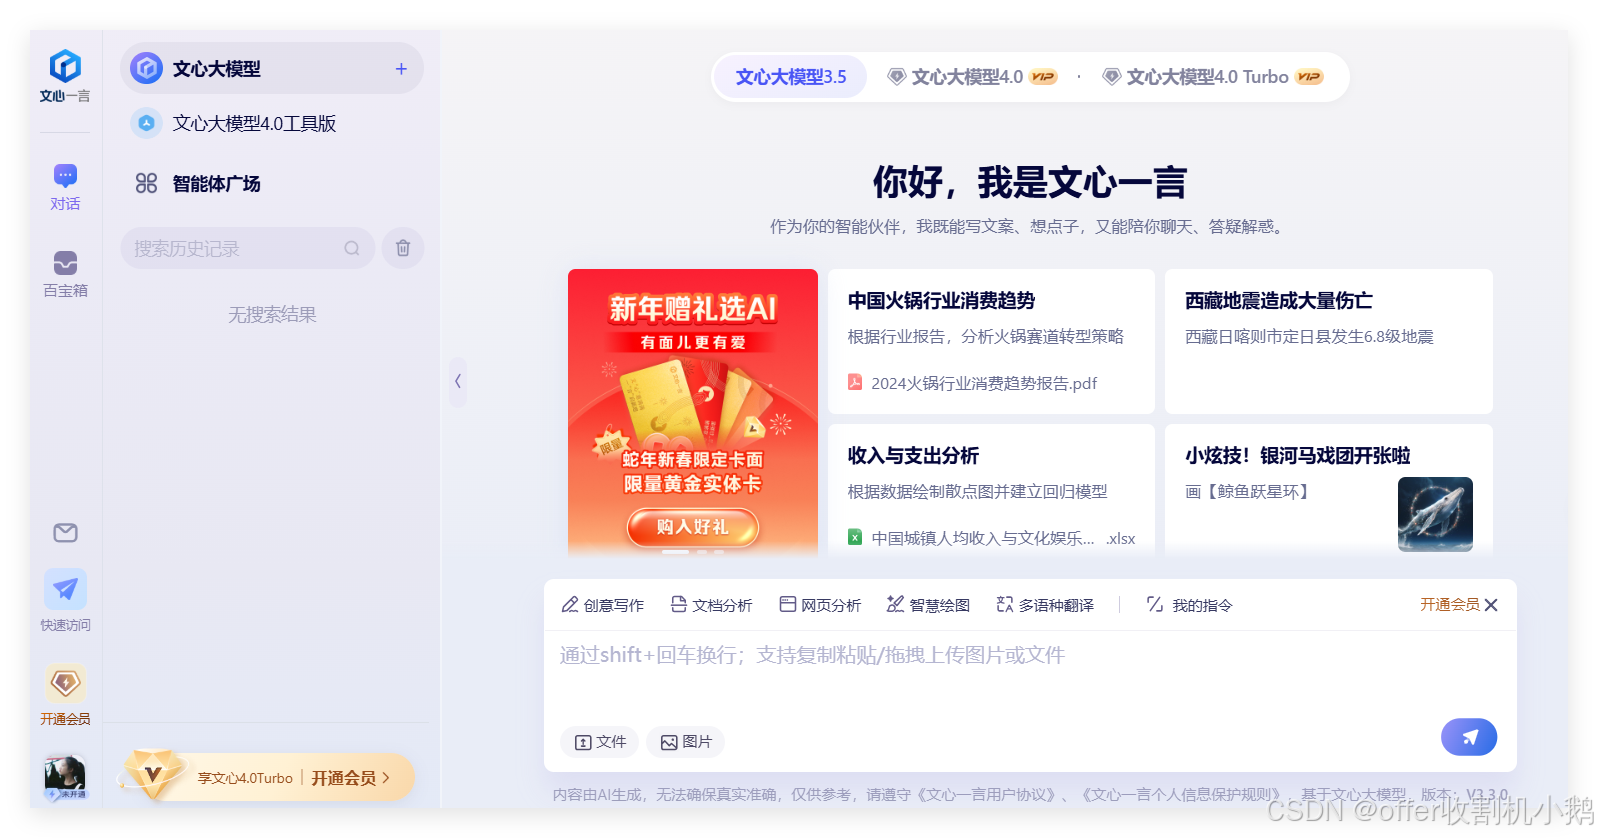This screenshot has width=1598, height=838.
Task: Open the user avatar at bottom left
Action: [x=65, y=777]
